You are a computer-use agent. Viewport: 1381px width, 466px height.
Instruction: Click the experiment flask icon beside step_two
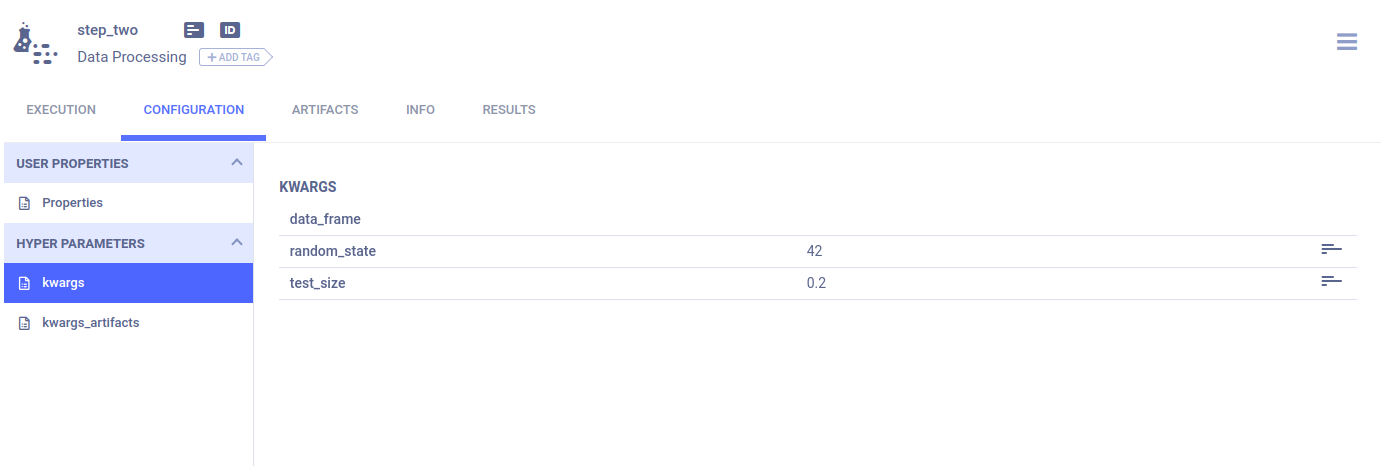[x=35, y=43]
